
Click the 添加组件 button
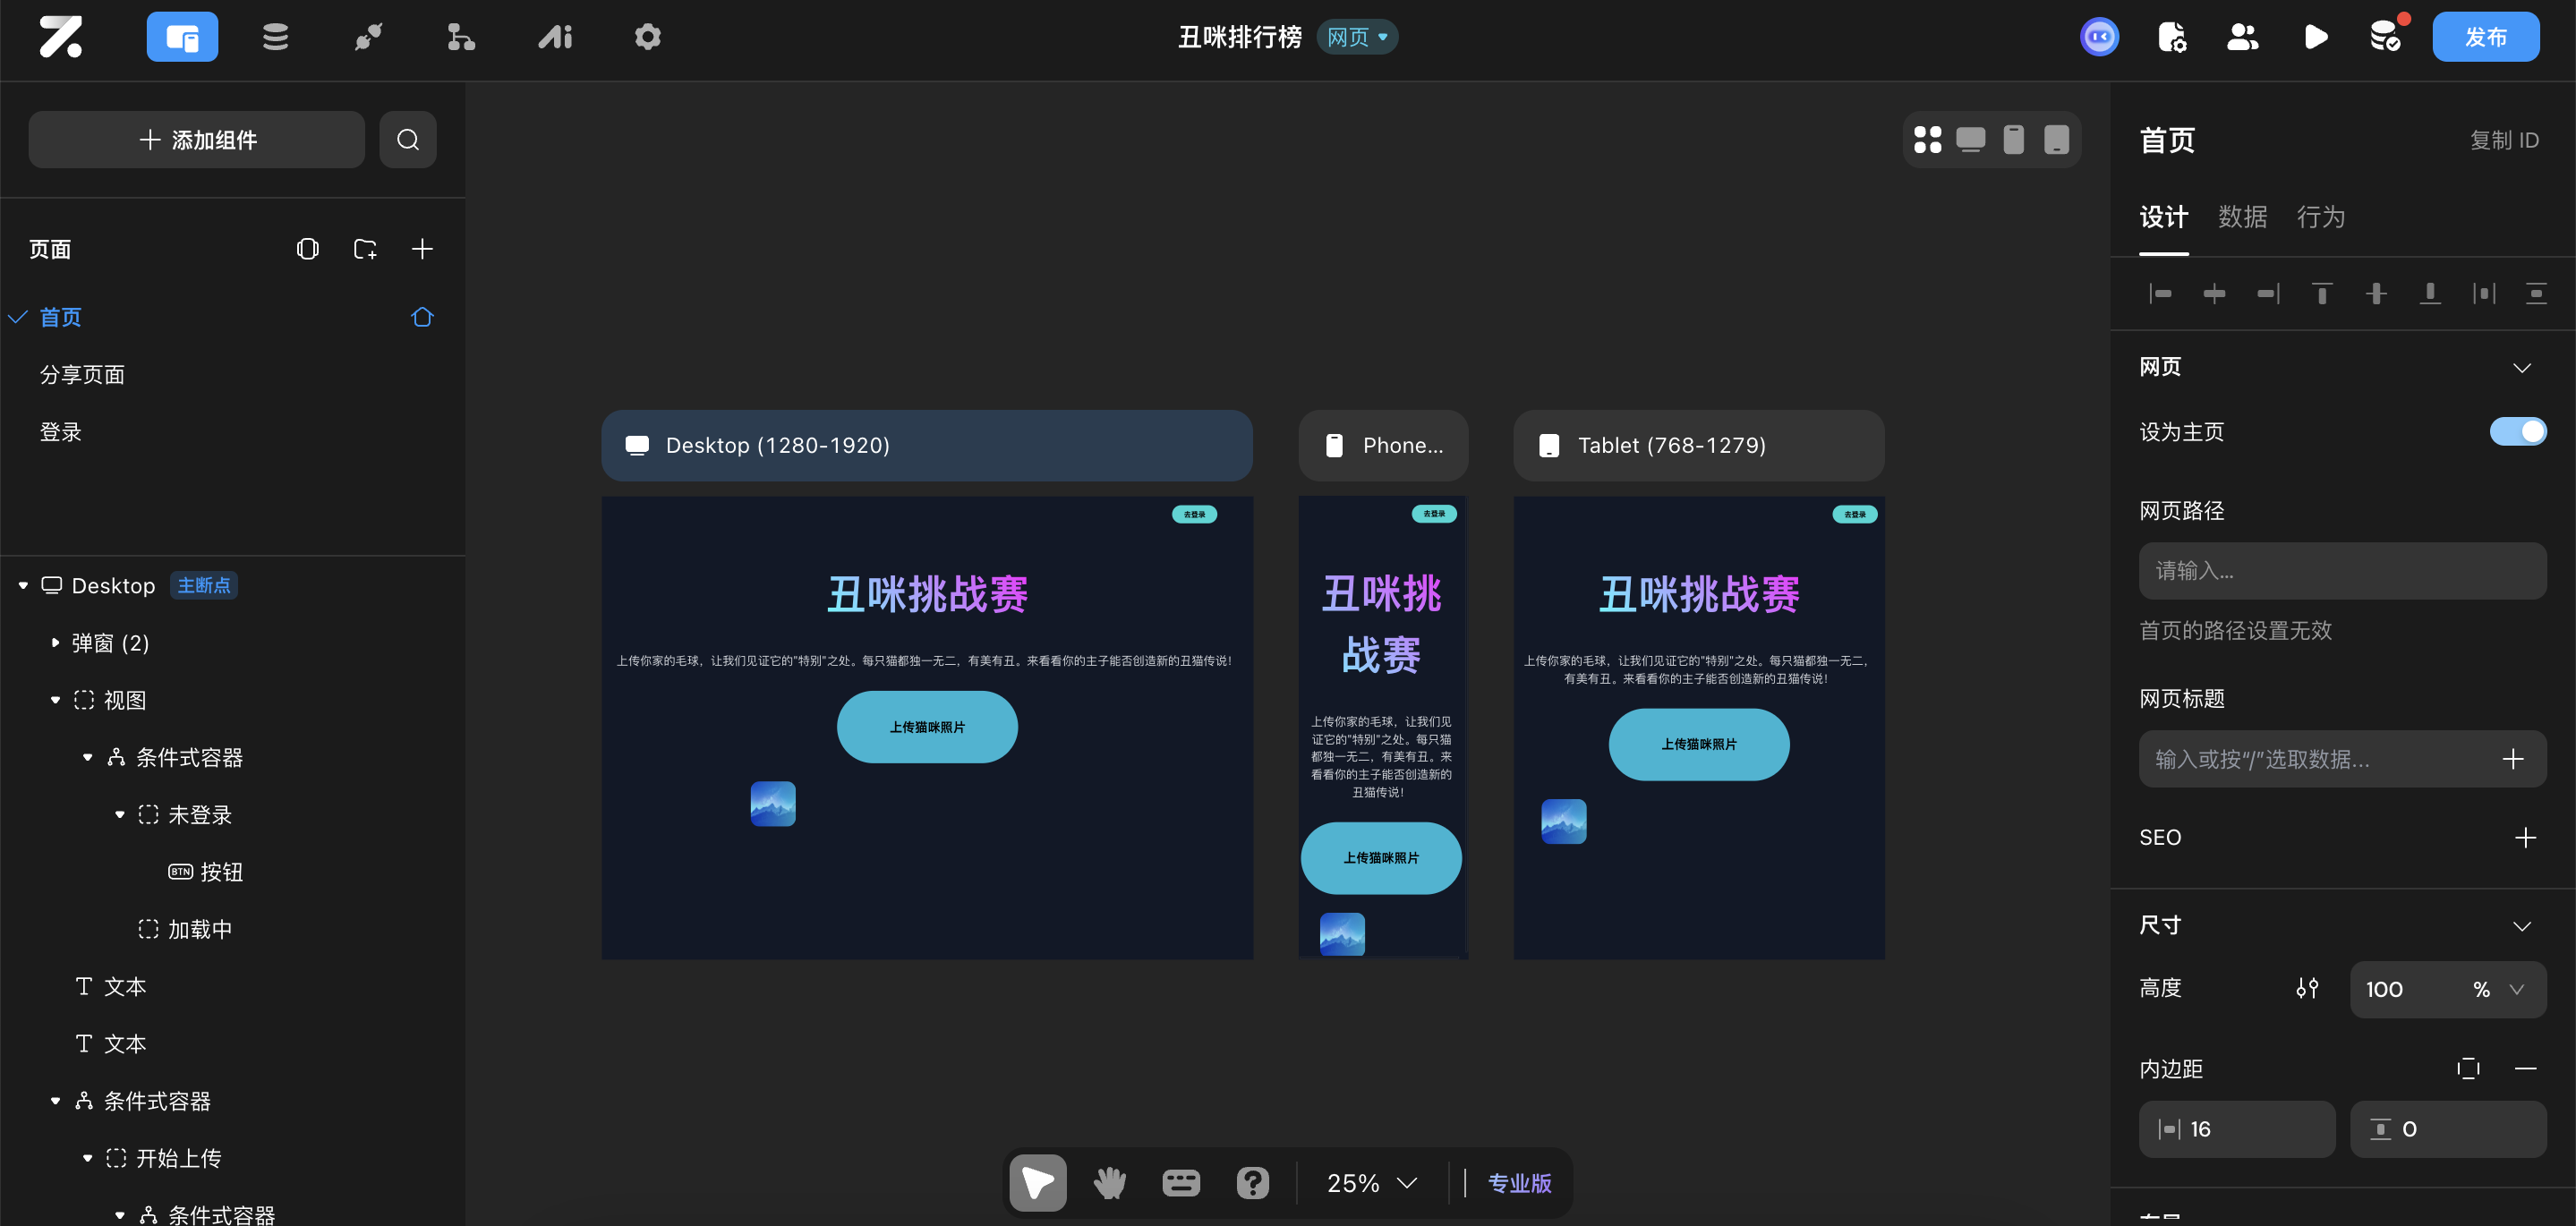[197, 139]
